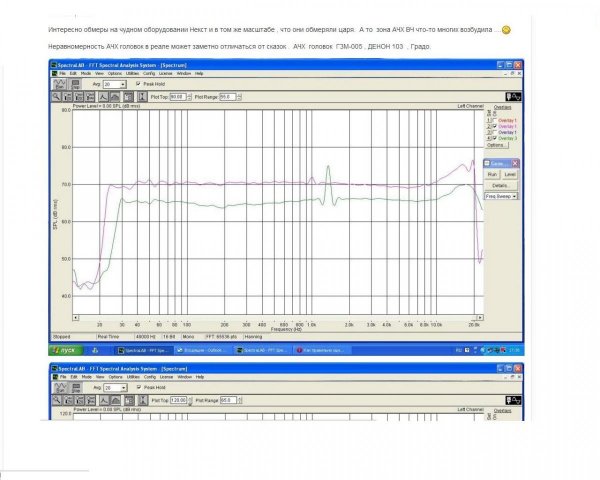Click the 80.00 Plot Top stepper arrows

pyautogui.click(x=189, y=97)
